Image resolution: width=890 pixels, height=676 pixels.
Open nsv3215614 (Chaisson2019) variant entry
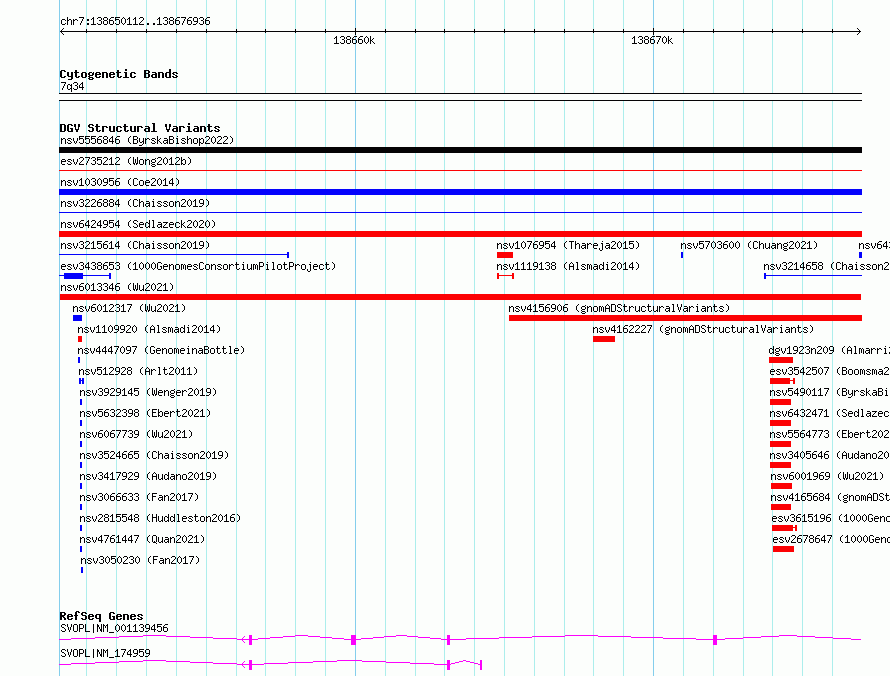point(135,245)
